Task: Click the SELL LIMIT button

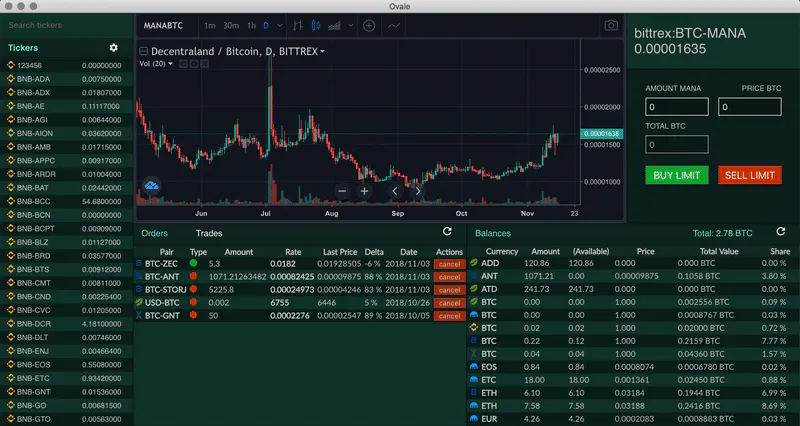Action: (749, 175)
